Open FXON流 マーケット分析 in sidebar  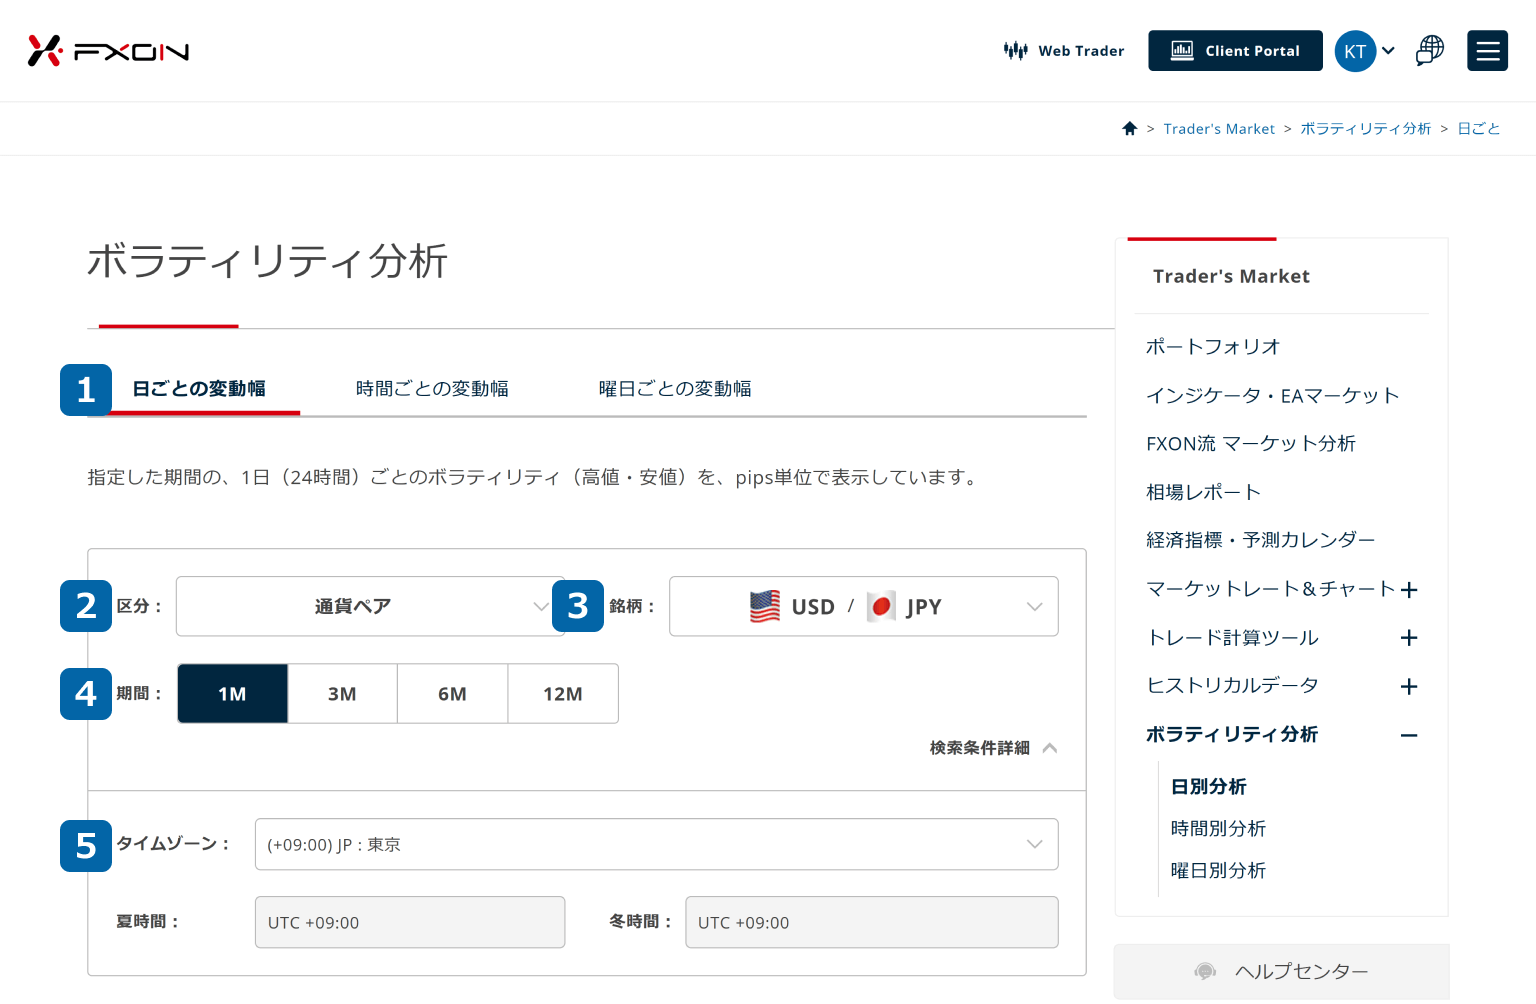[1251, 444]
